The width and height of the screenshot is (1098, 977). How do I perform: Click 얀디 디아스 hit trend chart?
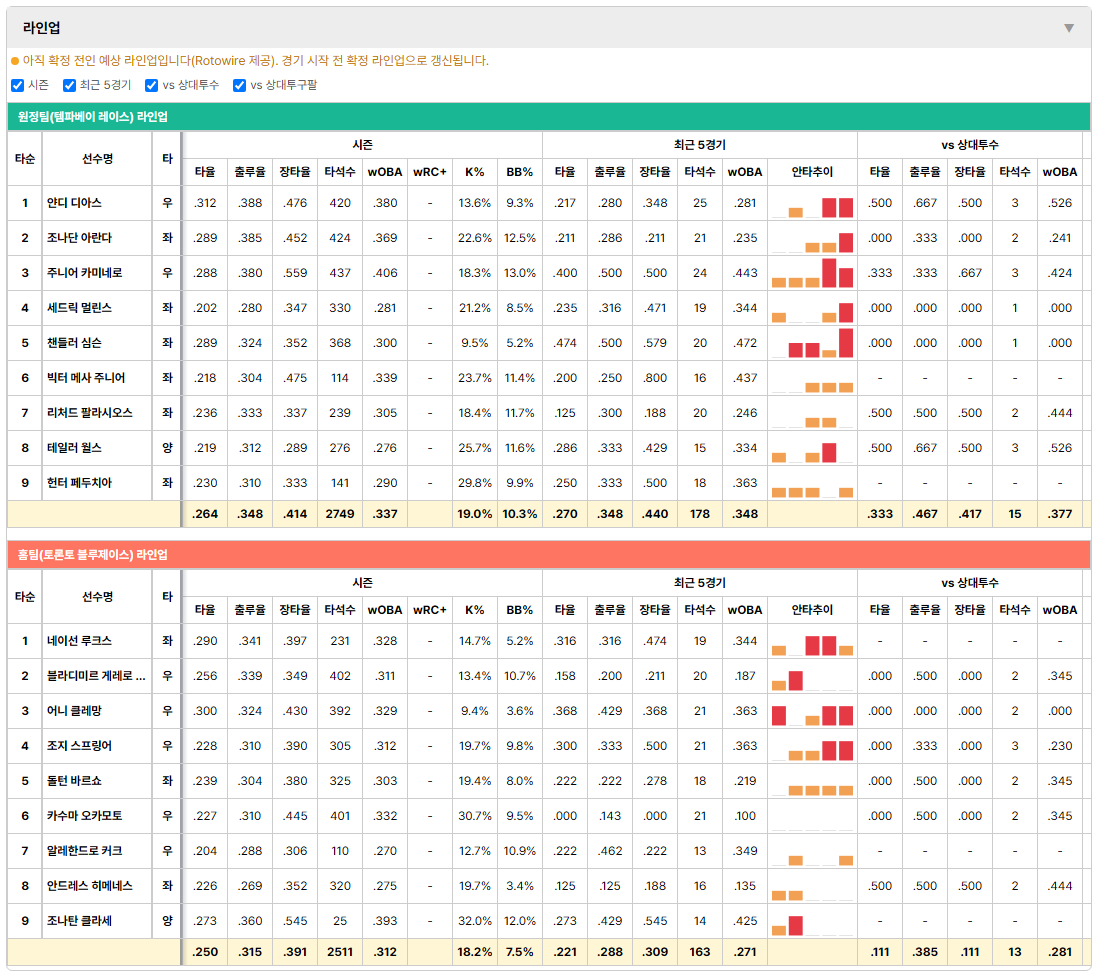pos(812,204)
